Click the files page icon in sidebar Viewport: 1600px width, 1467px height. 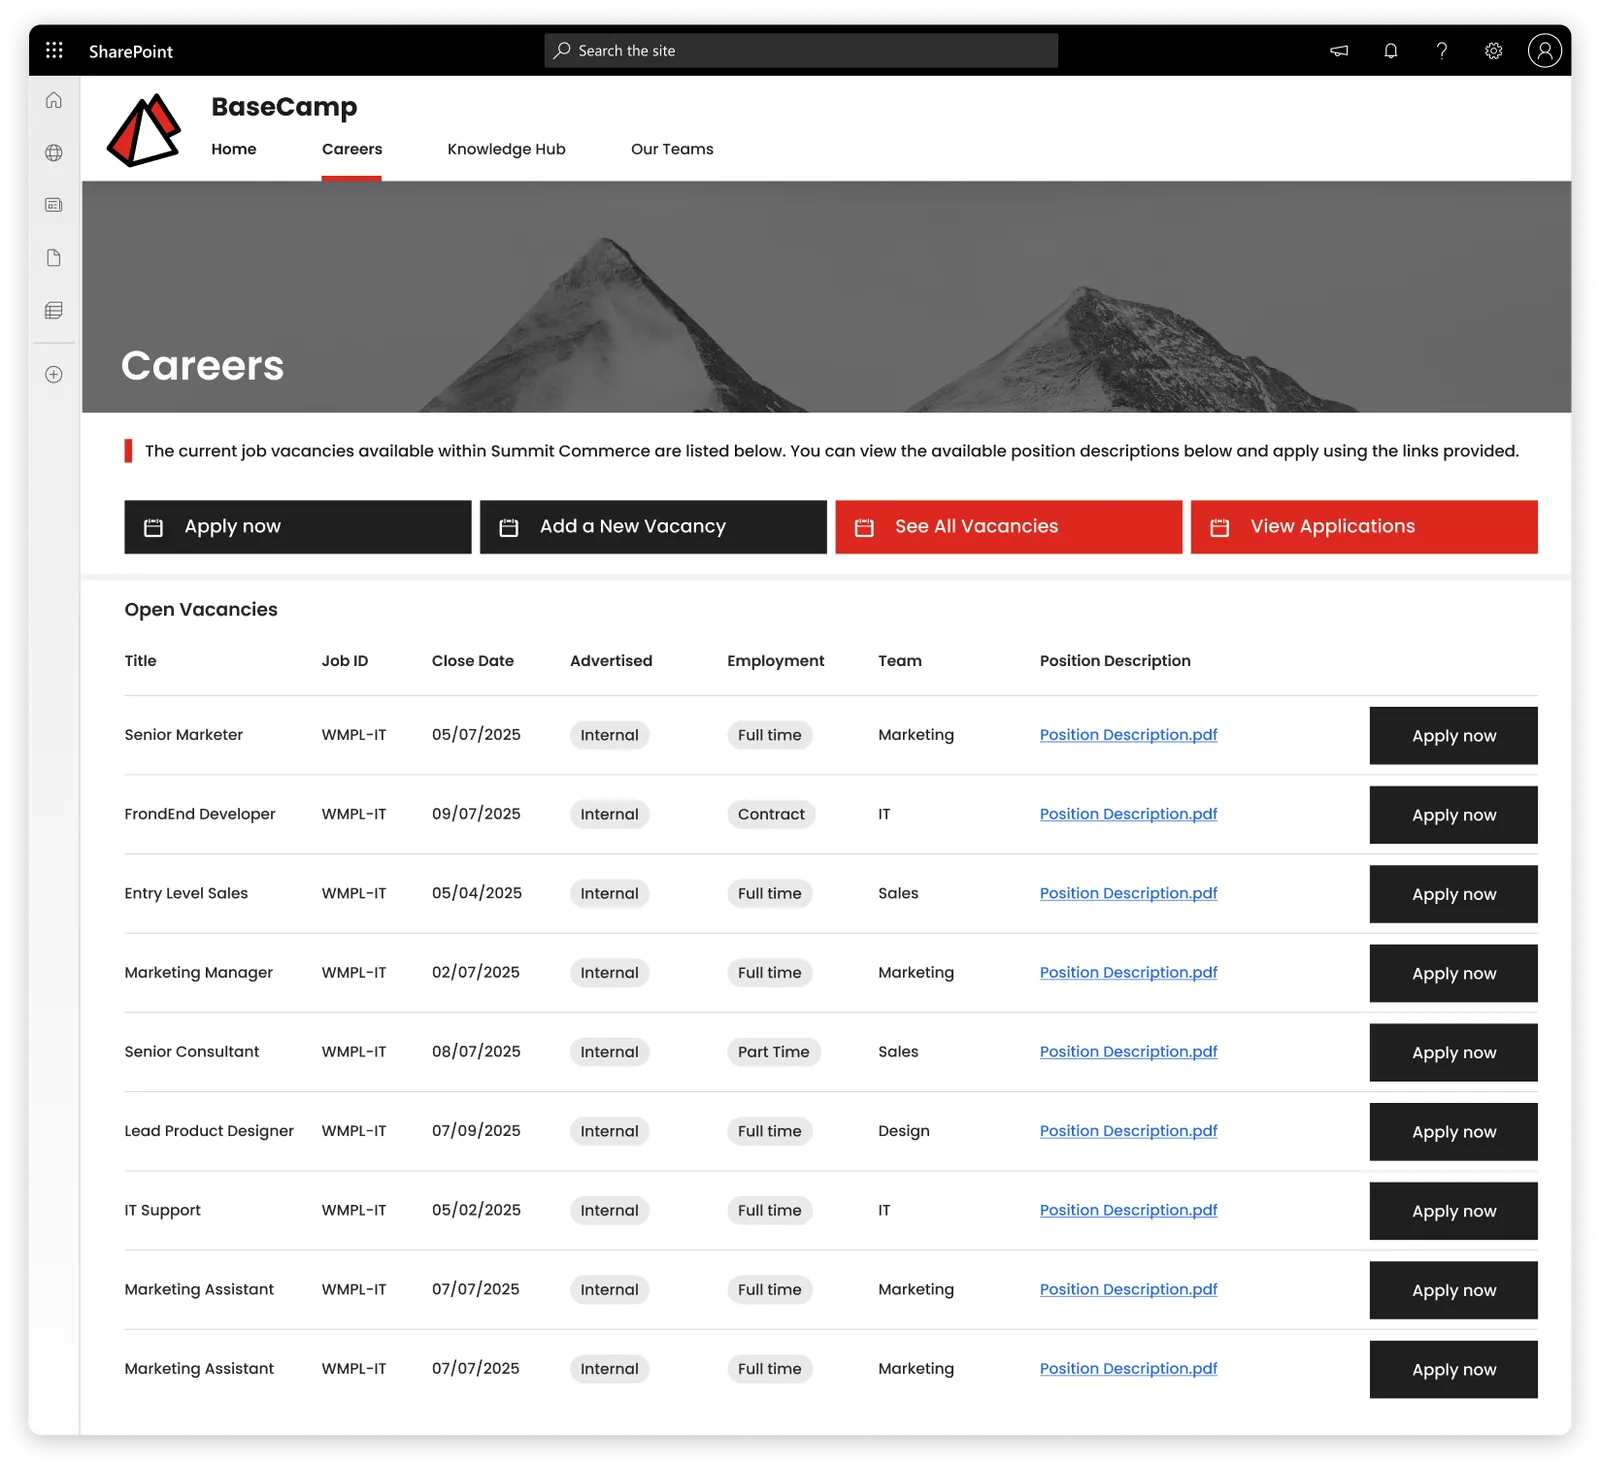[54, 258]
